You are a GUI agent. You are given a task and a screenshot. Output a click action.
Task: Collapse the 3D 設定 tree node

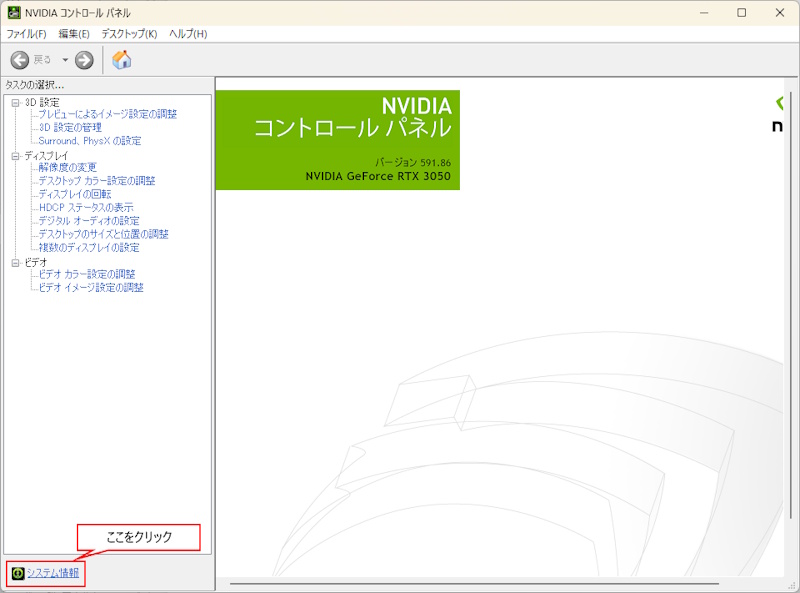15,102
